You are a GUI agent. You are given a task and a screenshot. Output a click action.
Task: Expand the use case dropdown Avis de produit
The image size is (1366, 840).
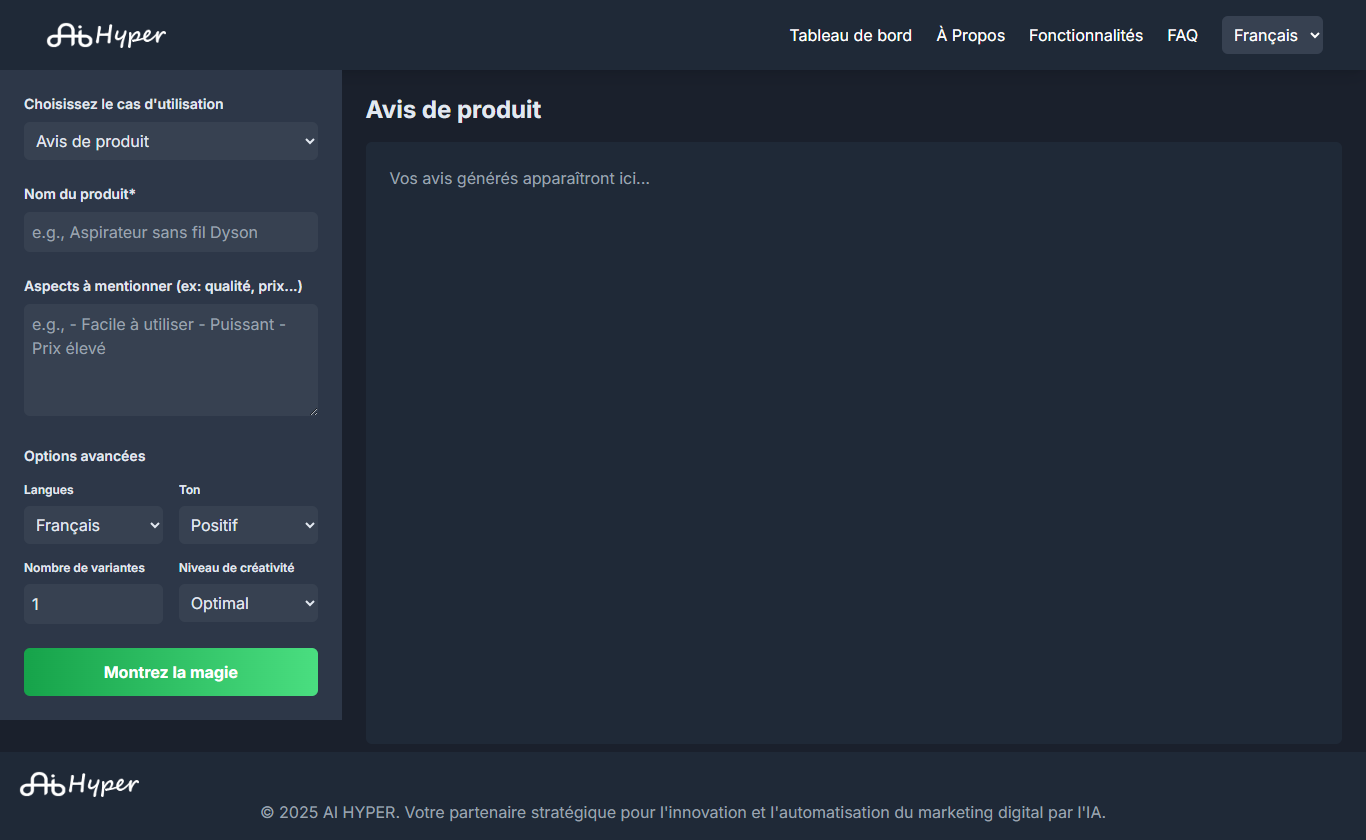[x=171, y=141]
